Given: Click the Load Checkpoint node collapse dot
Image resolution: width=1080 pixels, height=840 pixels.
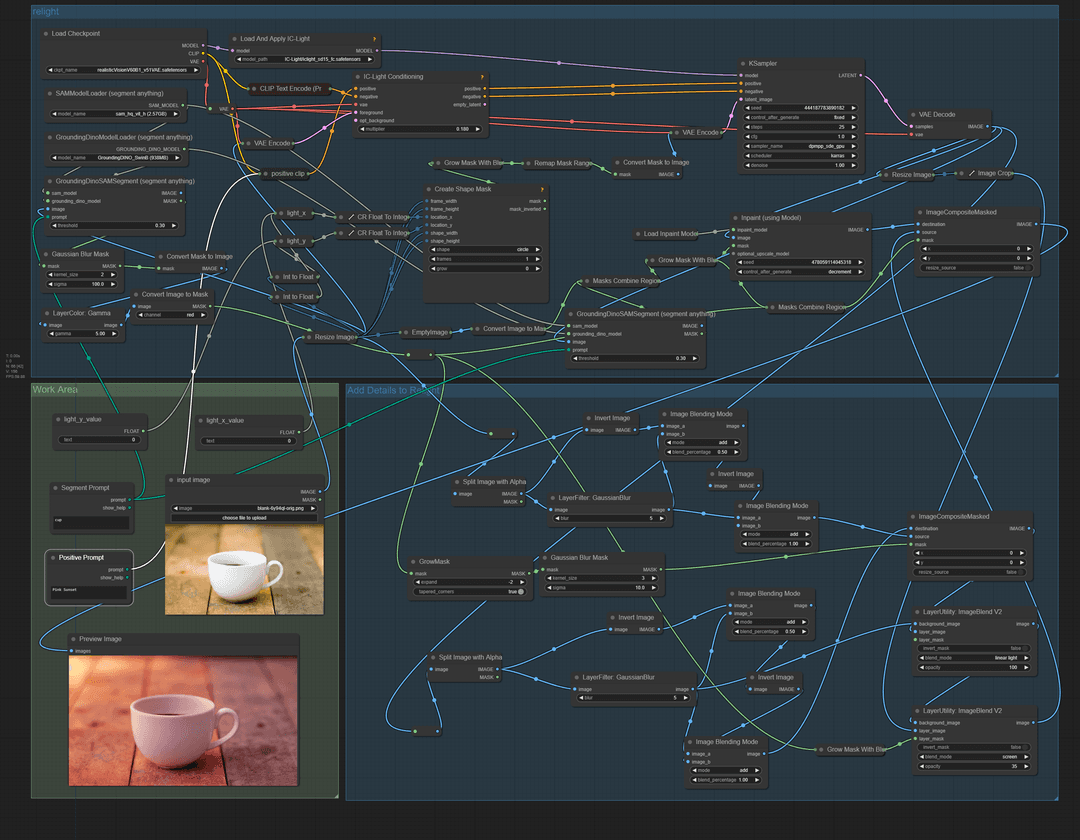Looking at the screenshot, I should (x=46, y=33).
